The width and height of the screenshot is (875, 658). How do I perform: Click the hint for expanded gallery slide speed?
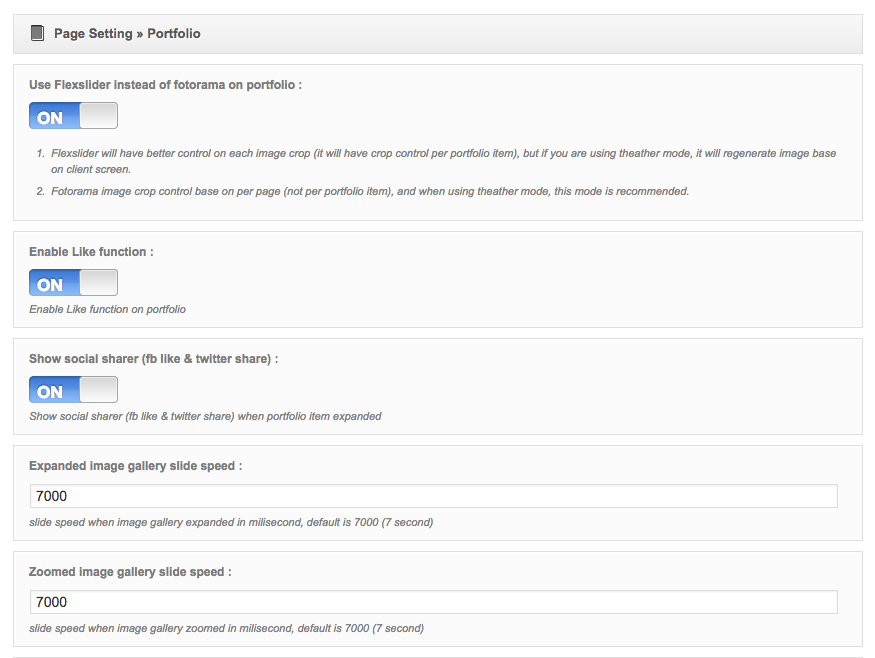click(x=231, y=522)
